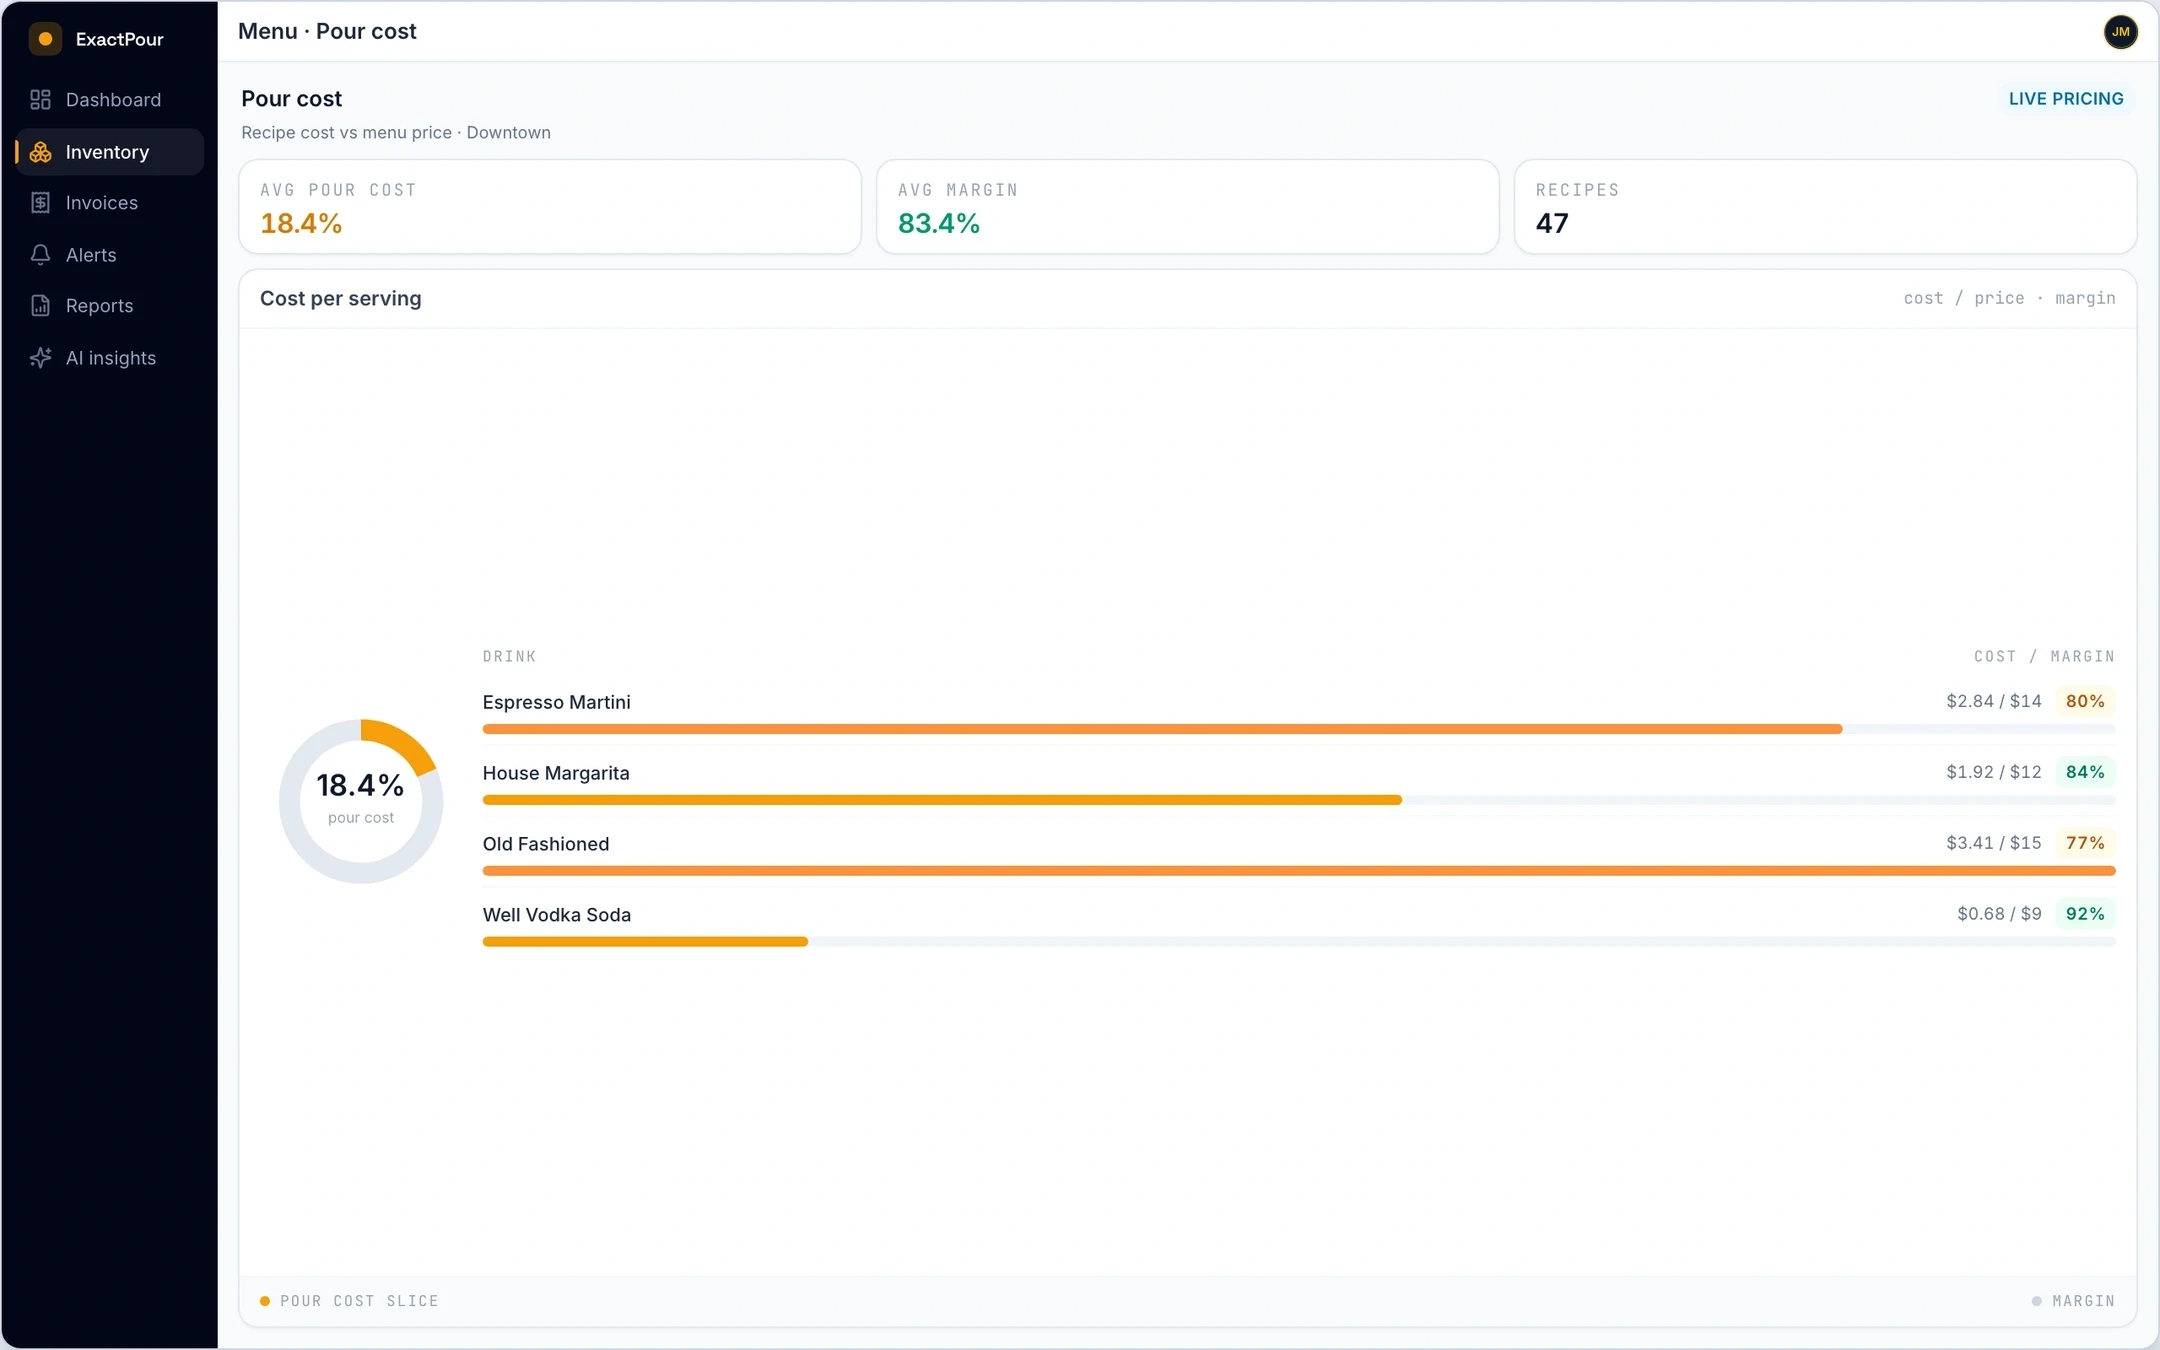
Task: Select Inventory in the sidebar
Action: click(110, 152)
